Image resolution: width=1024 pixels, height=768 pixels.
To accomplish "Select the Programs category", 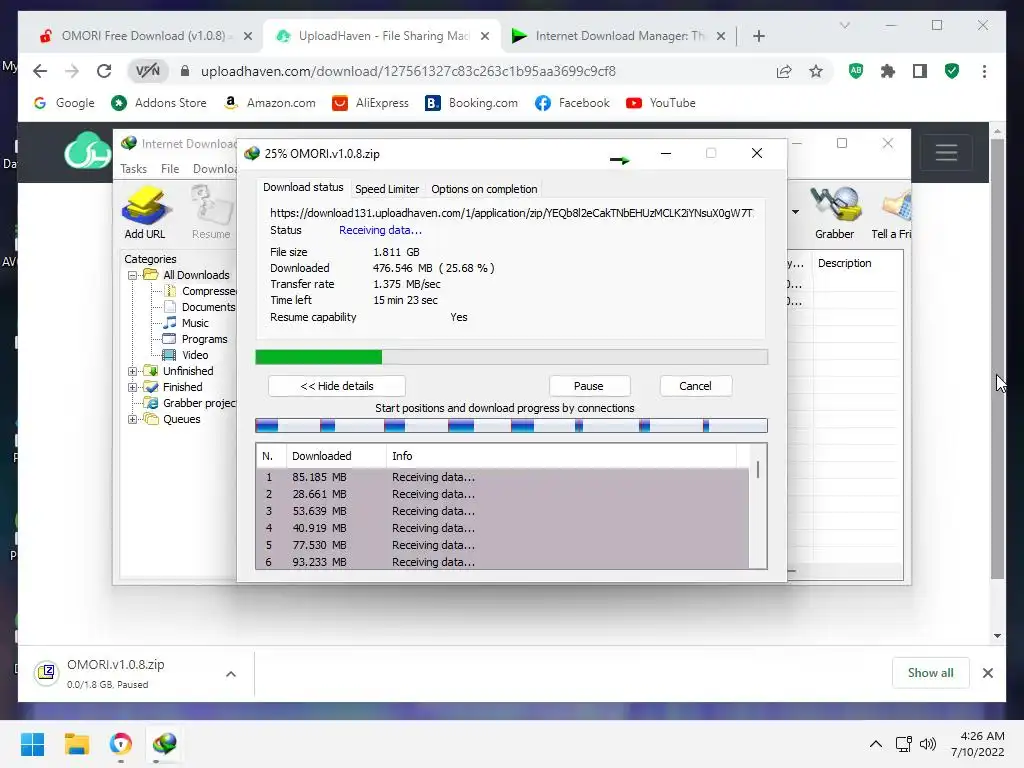I will (195, 339).
